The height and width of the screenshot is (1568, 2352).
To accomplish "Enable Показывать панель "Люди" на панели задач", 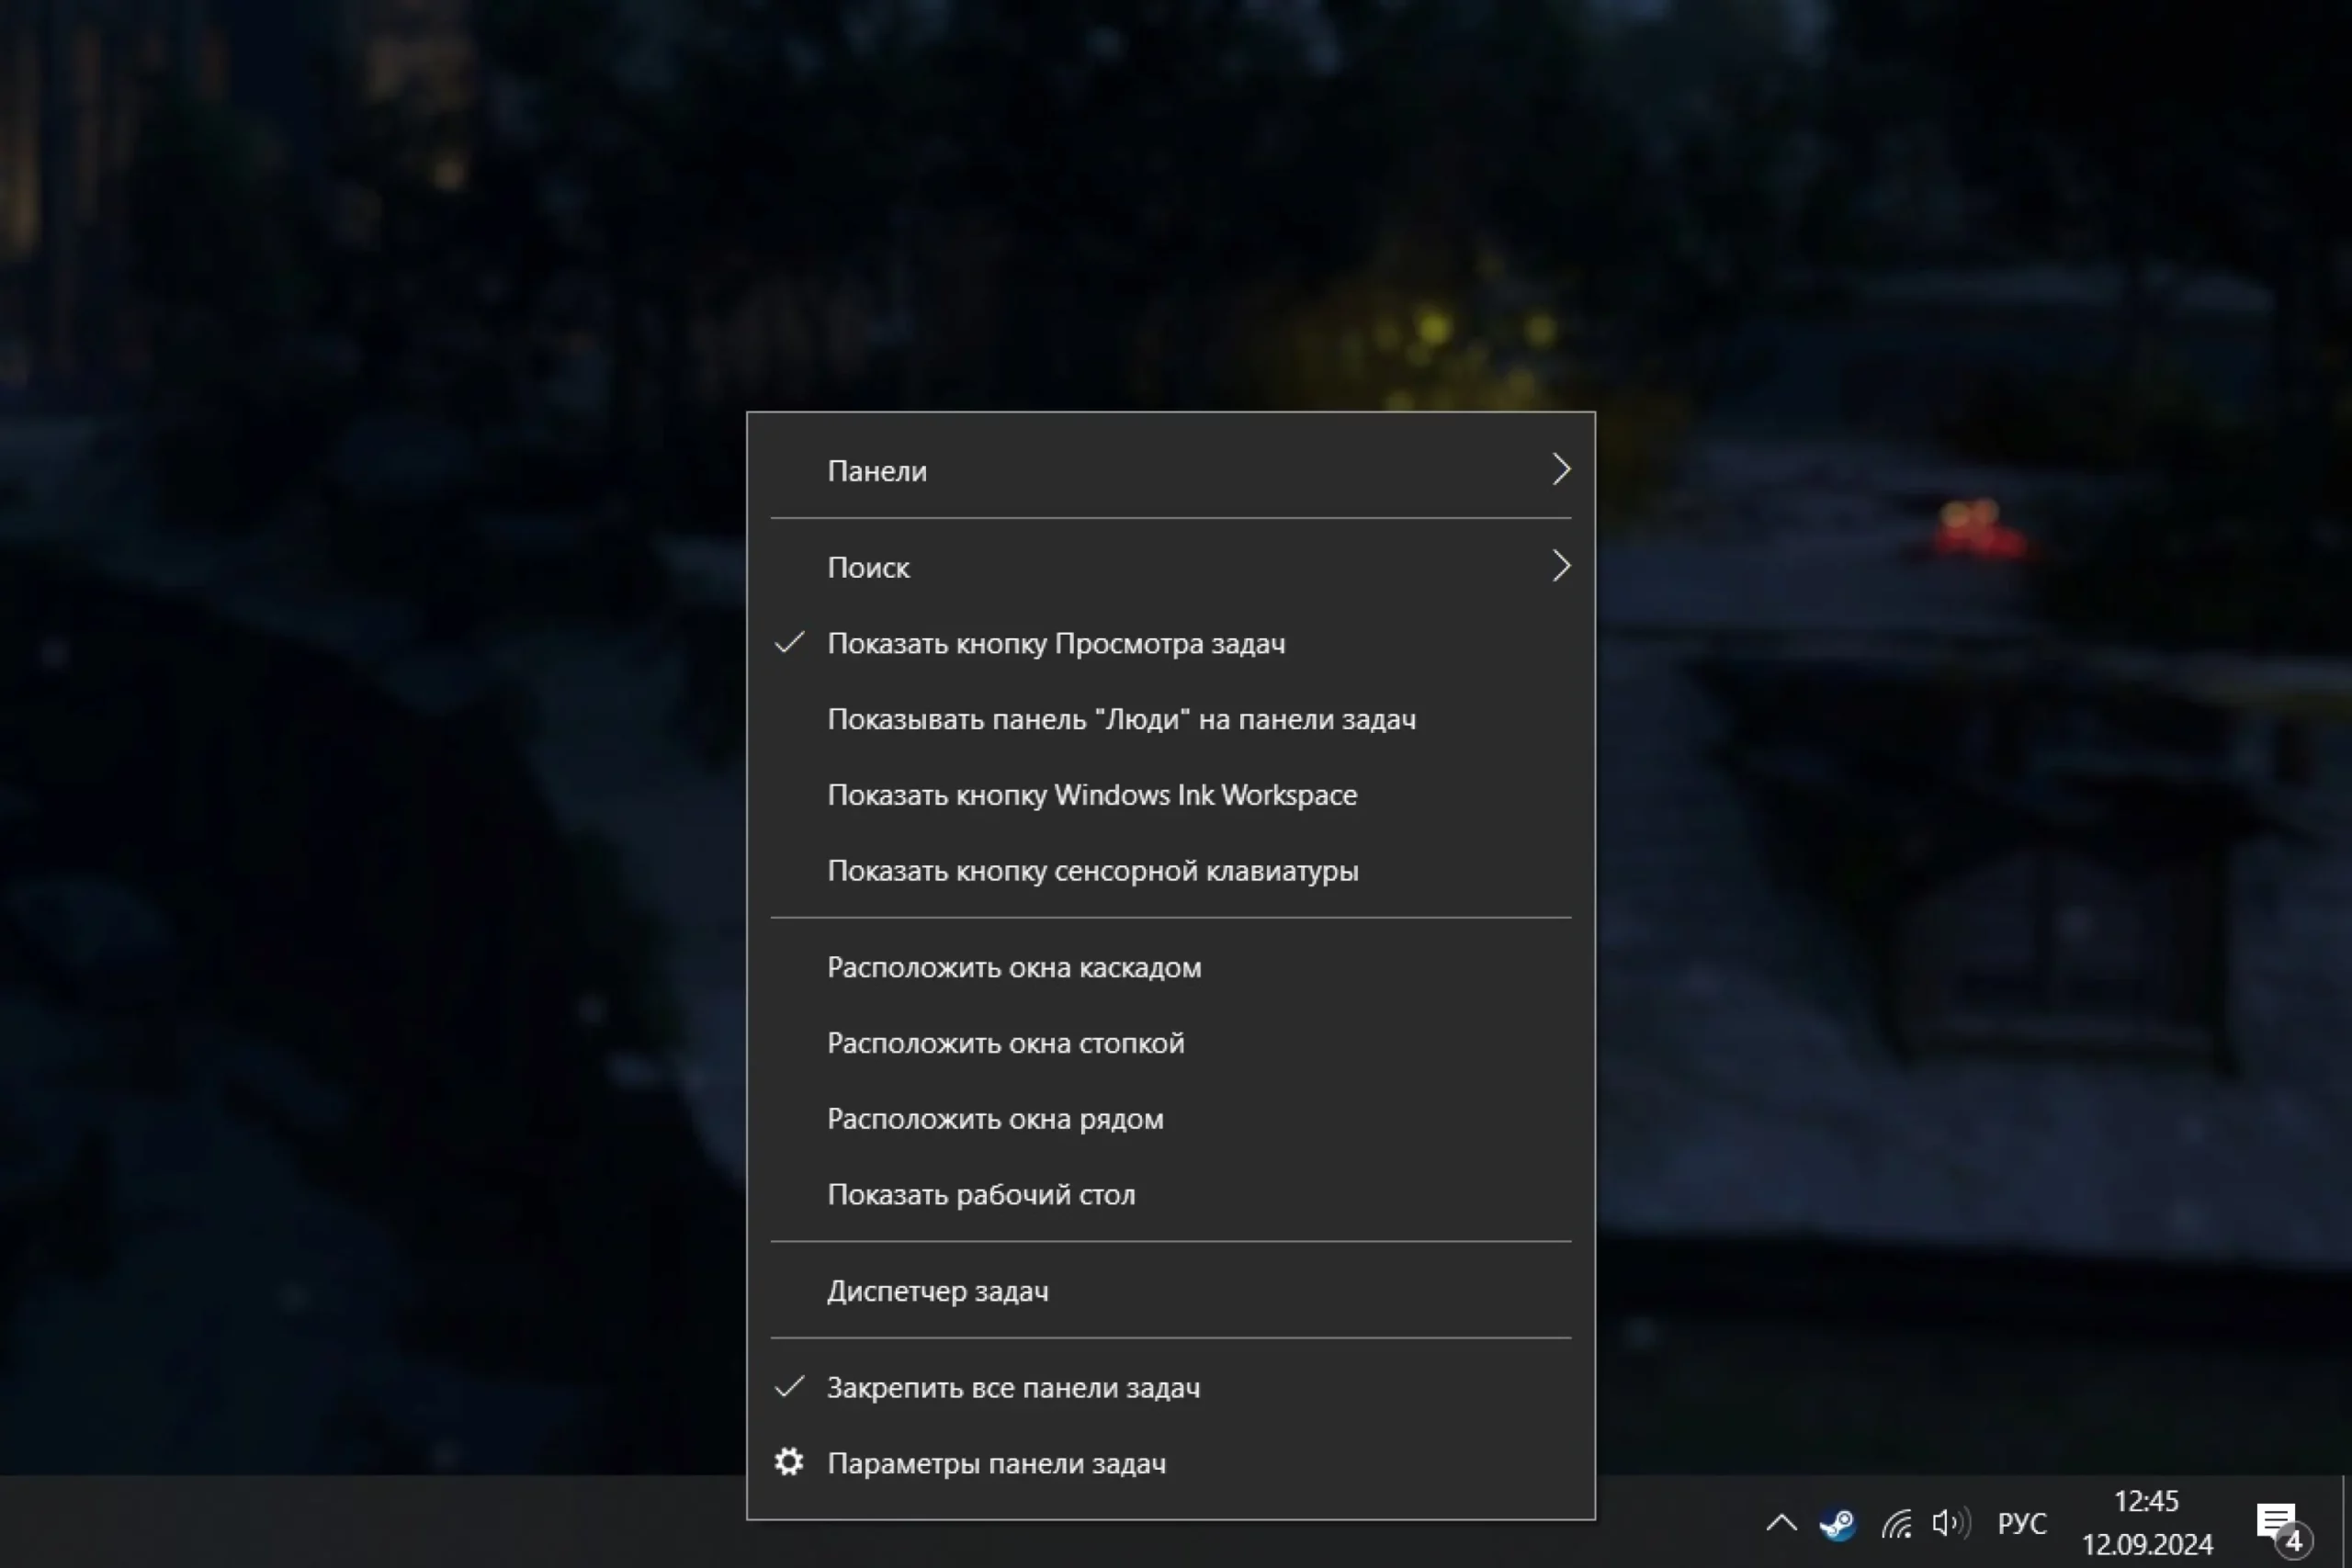I will pos(1121,719).
